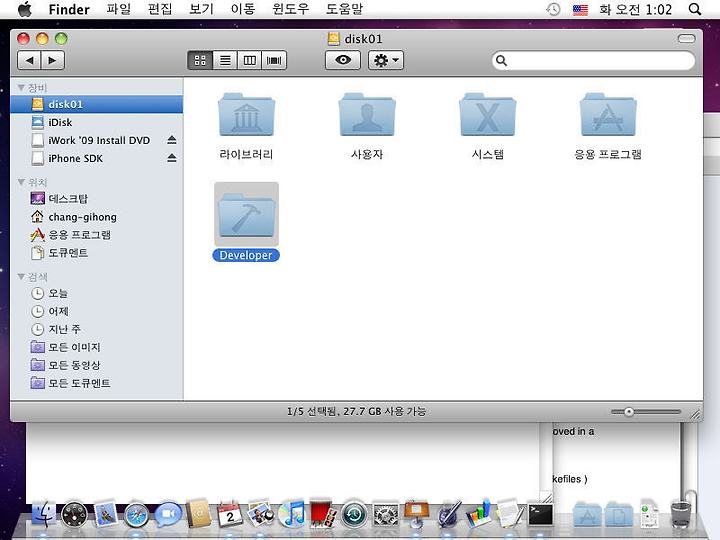The height and width of the screenshot is (540, 720).
Task: Open Dashboard from the Dock
Action: [74, 514]
